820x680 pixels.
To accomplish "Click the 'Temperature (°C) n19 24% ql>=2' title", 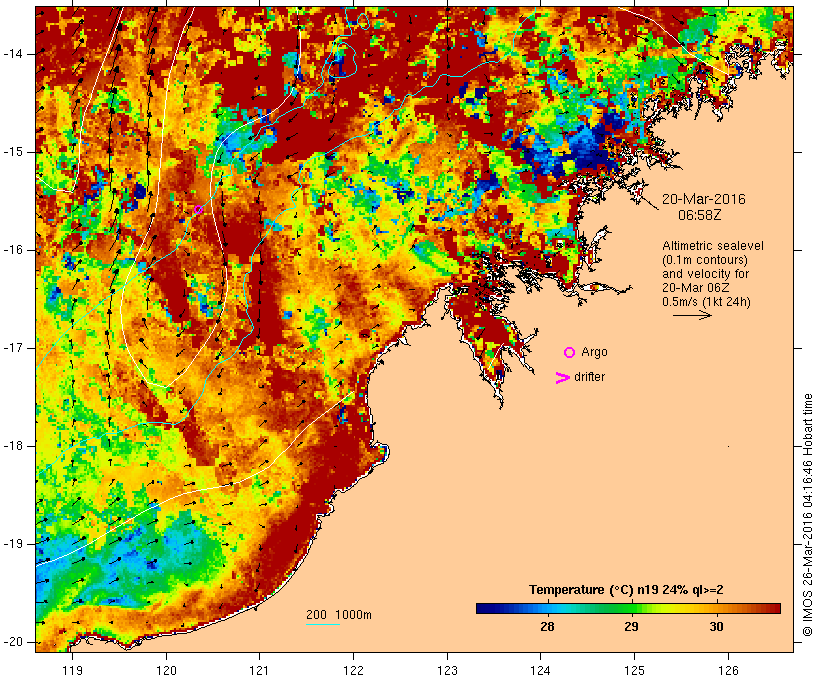I will (626, 590).
